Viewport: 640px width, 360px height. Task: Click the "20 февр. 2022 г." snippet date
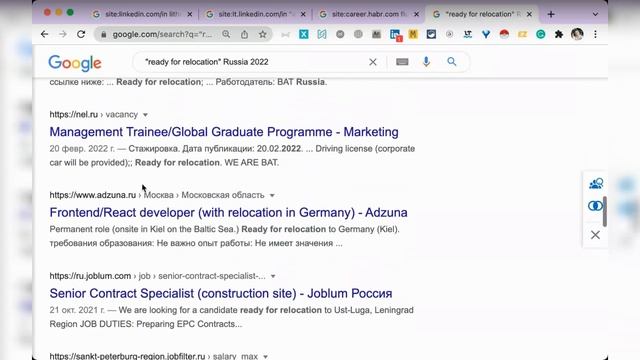82,149
